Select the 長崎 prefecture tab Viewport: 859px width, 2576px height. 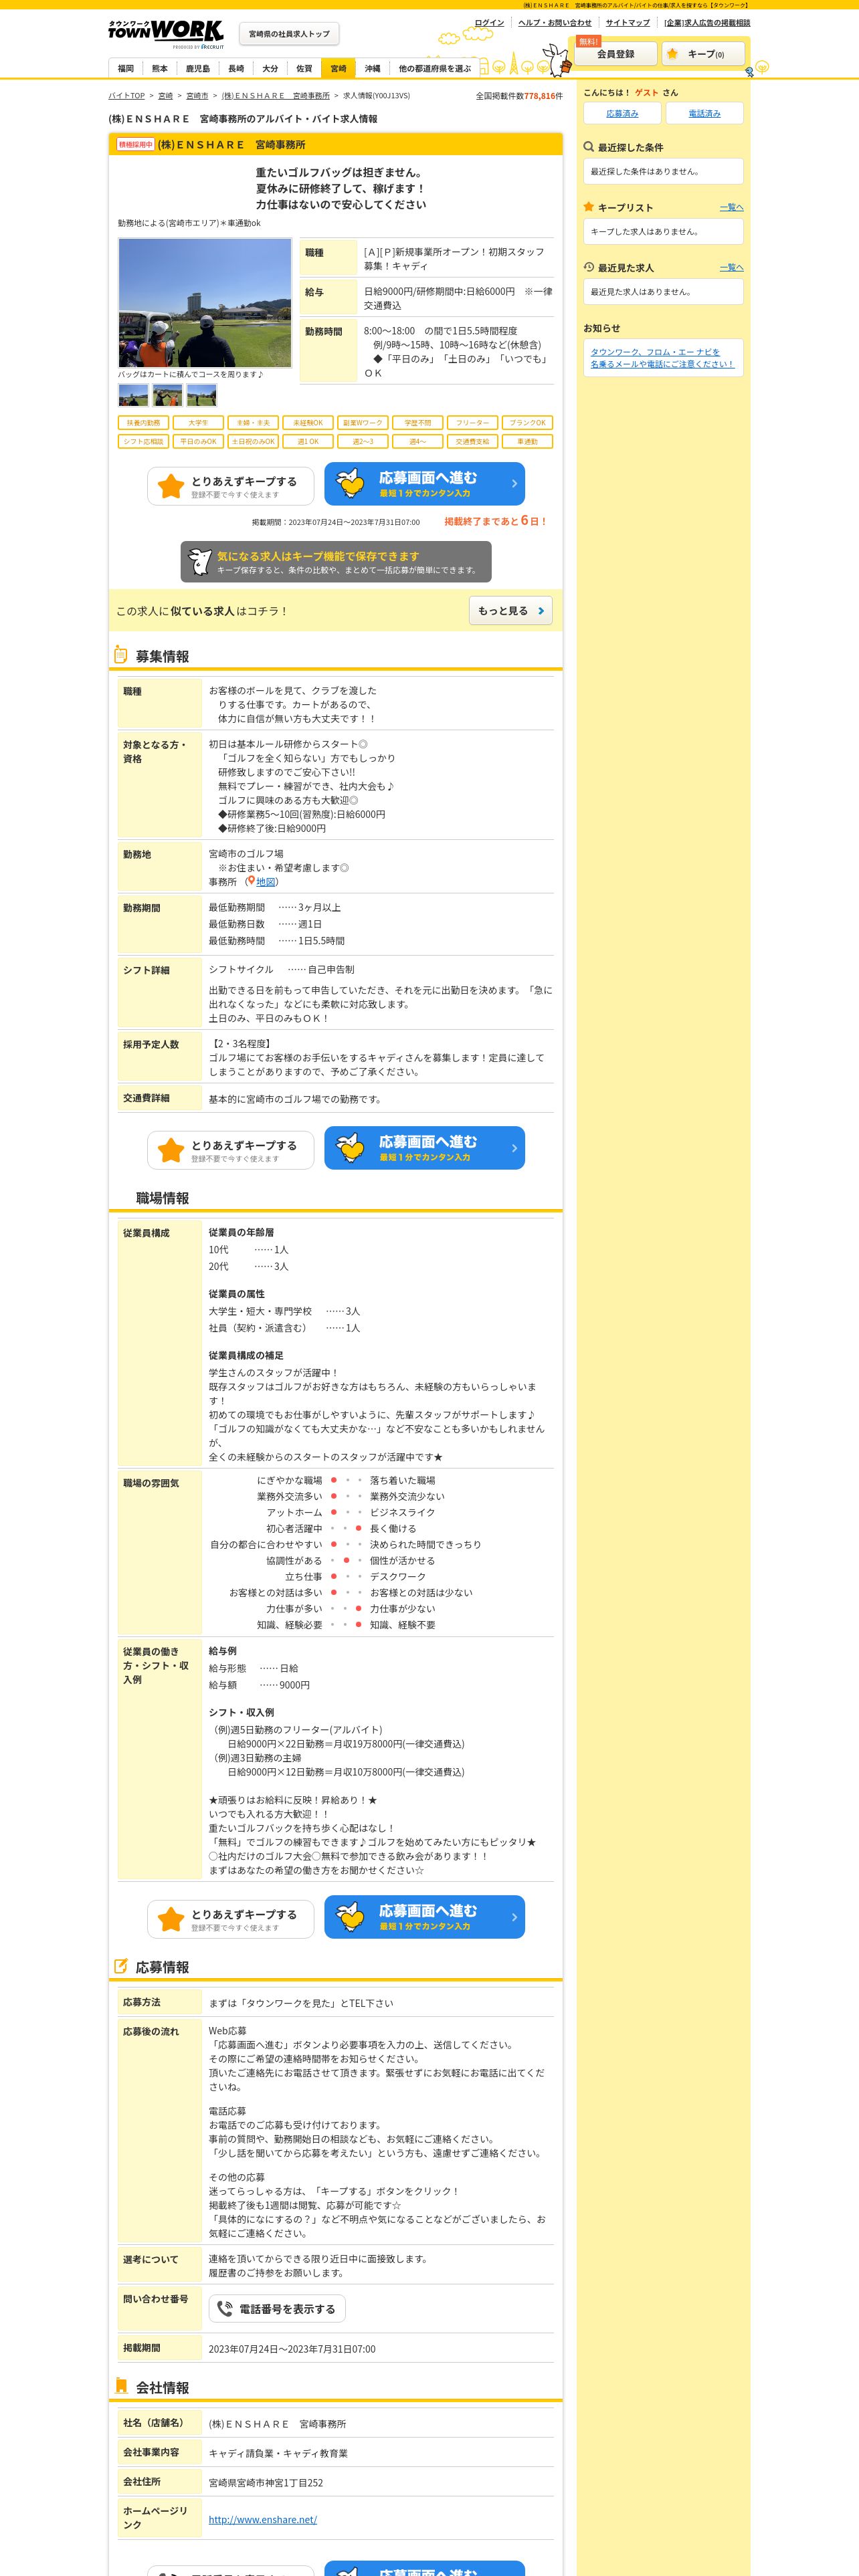pos(236,69)
